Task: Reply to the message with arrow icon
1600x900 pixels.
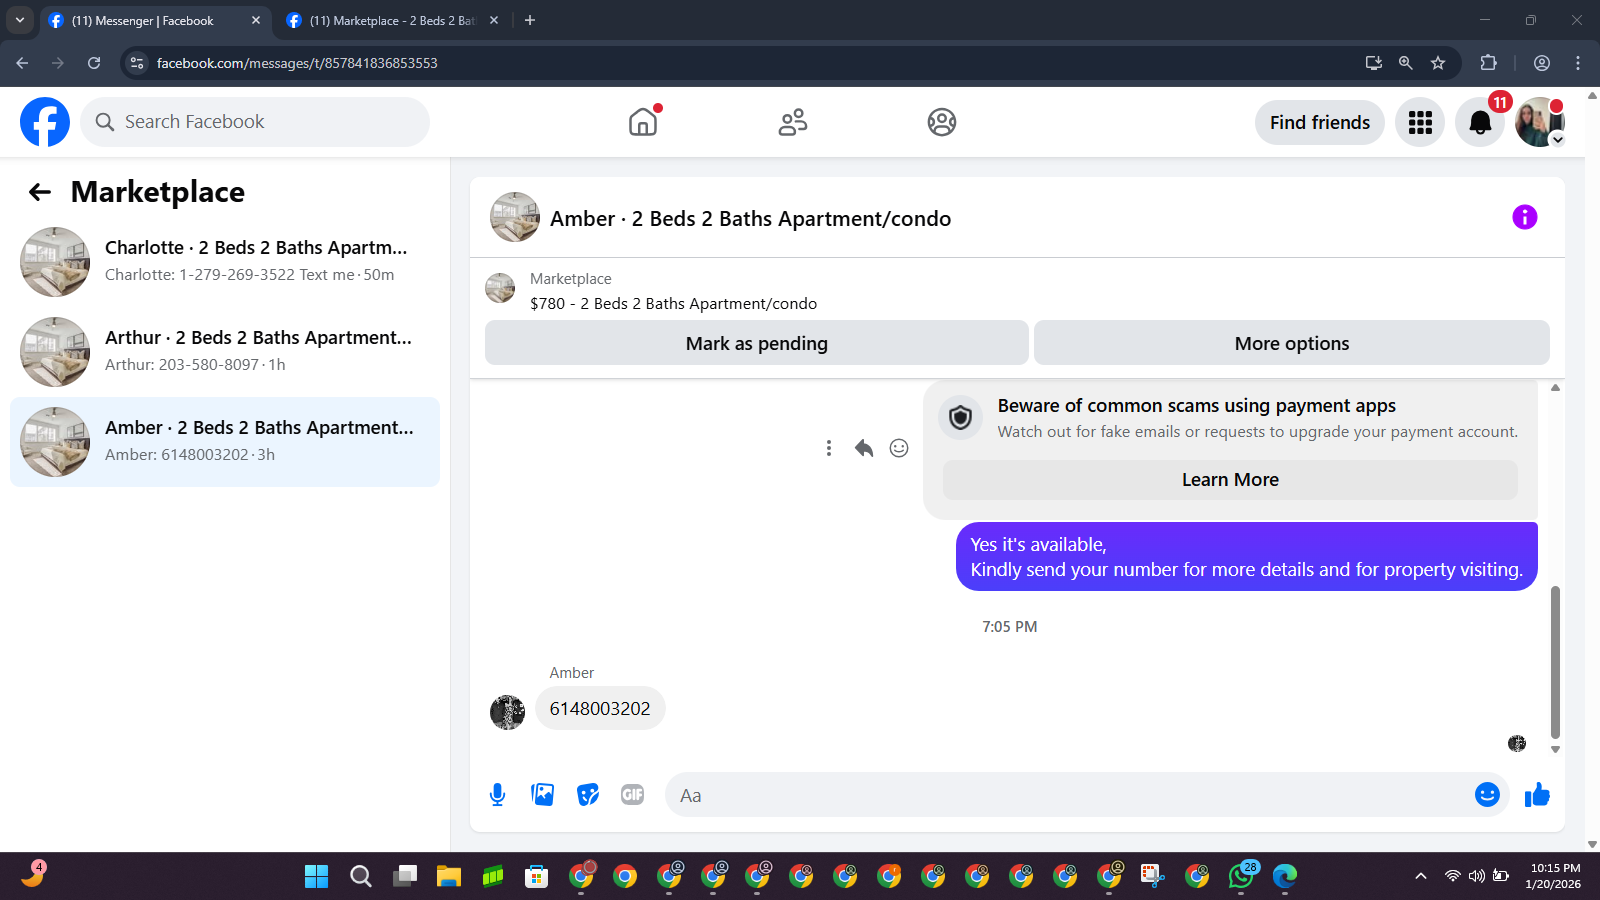Action: pyautogui.click(x=864, y=448)
